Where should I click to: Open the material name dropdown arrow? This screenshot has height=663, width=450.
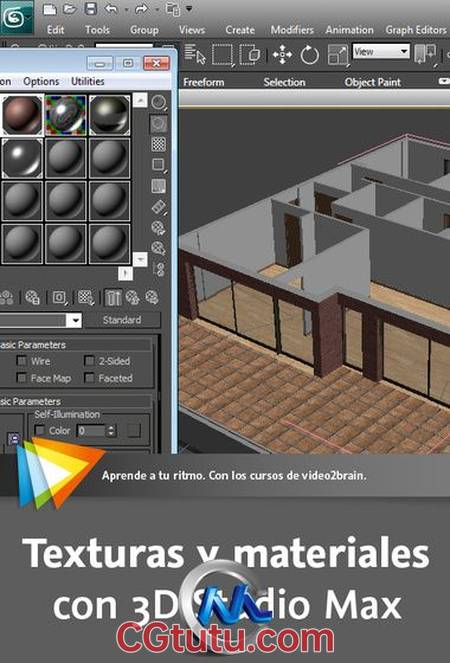tap(74, 320)
